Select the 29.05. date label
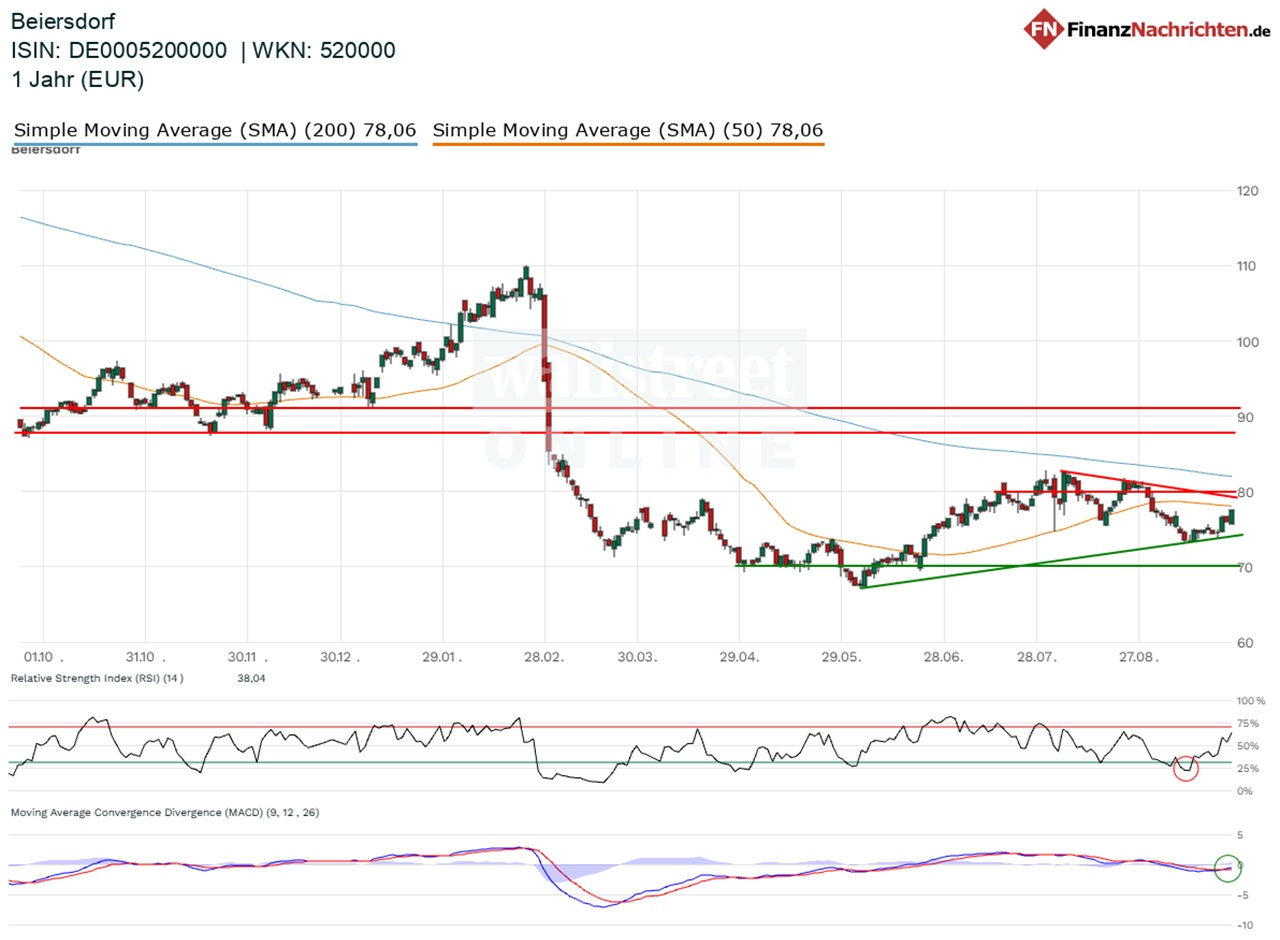Viewport: 1280px width, 940px height. click(841, 658)
